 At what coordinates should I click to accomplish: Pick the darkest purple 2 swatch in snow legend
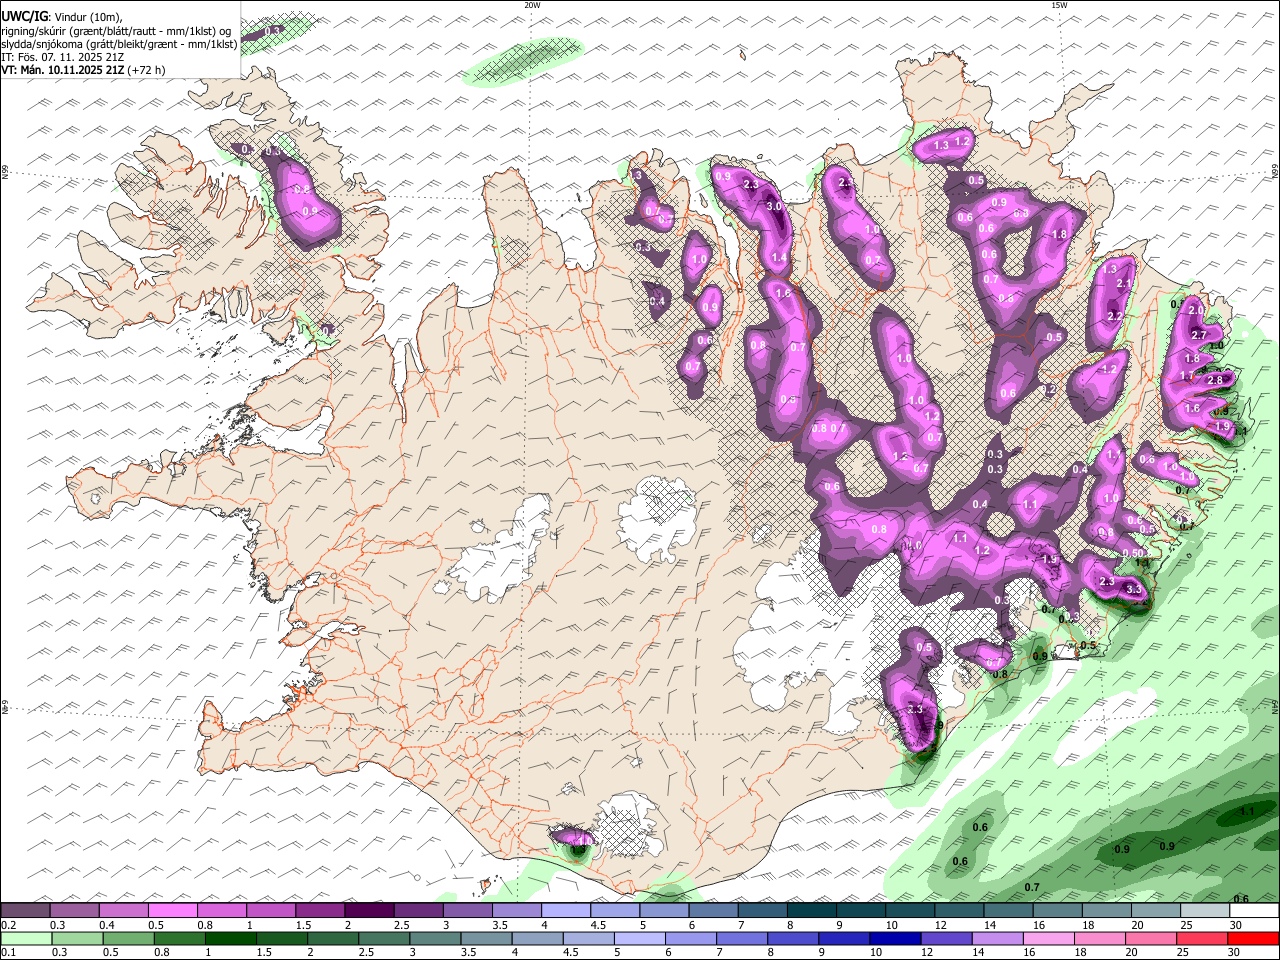click(369, 911)
